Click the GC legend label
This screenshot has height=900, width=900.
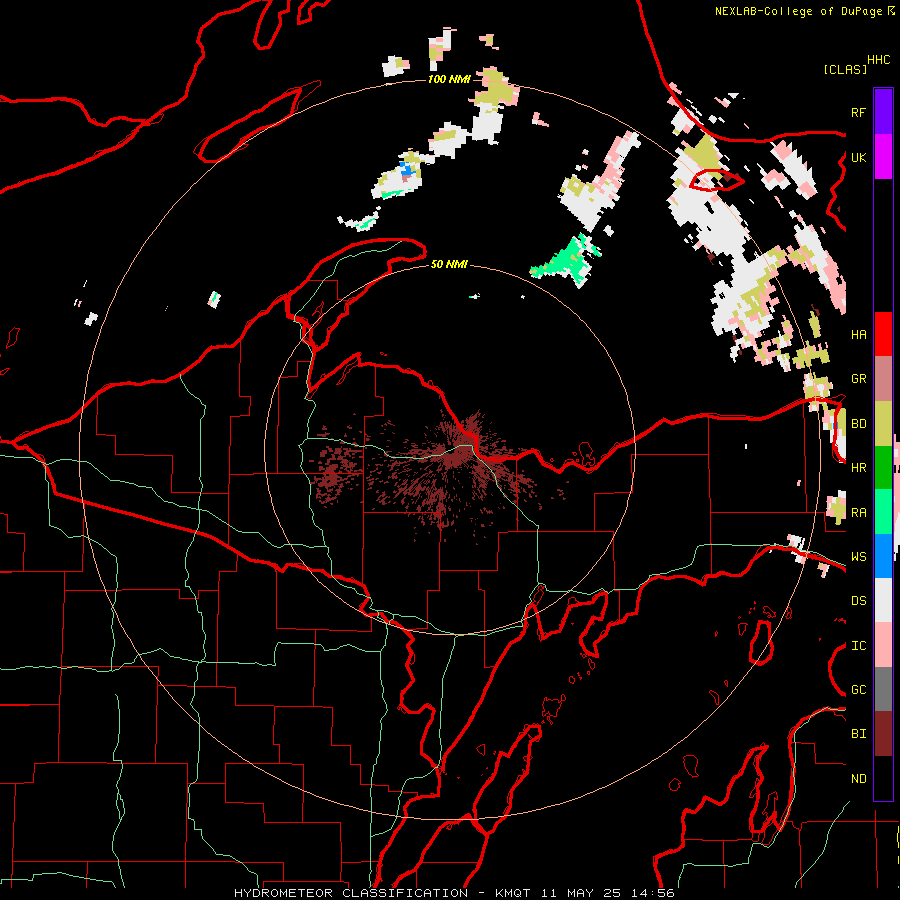[x=858, y=689]
